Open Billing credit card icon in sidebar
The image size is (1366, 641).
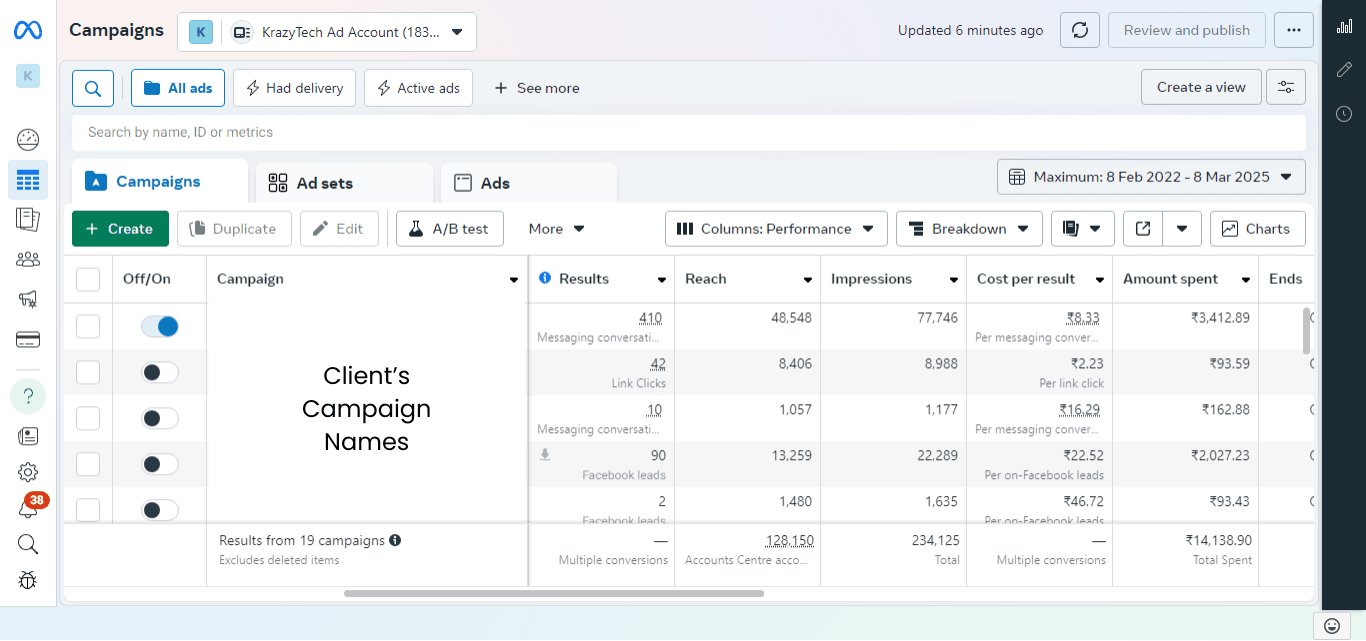[x=28, y=340]
